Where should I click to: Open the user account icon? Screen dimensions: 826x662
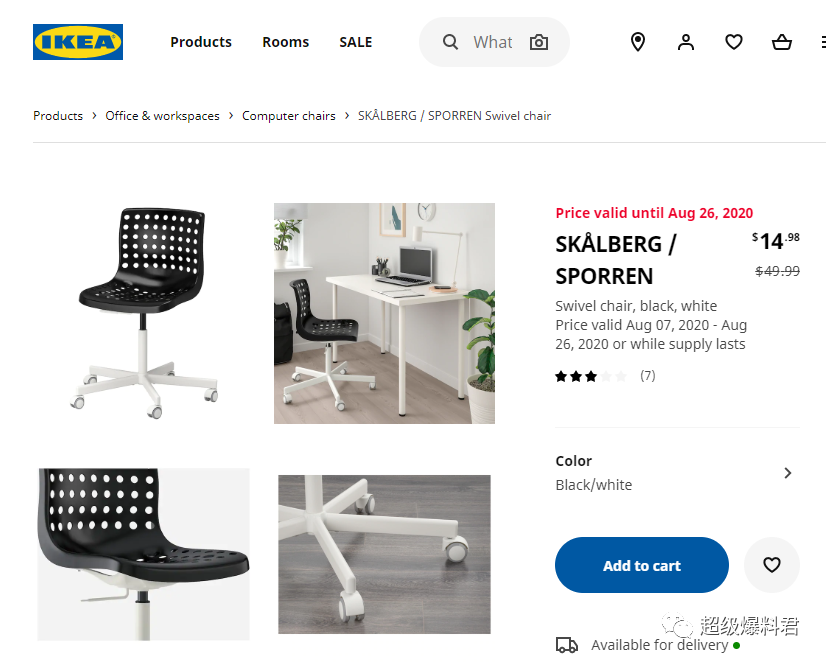(686, 42)
